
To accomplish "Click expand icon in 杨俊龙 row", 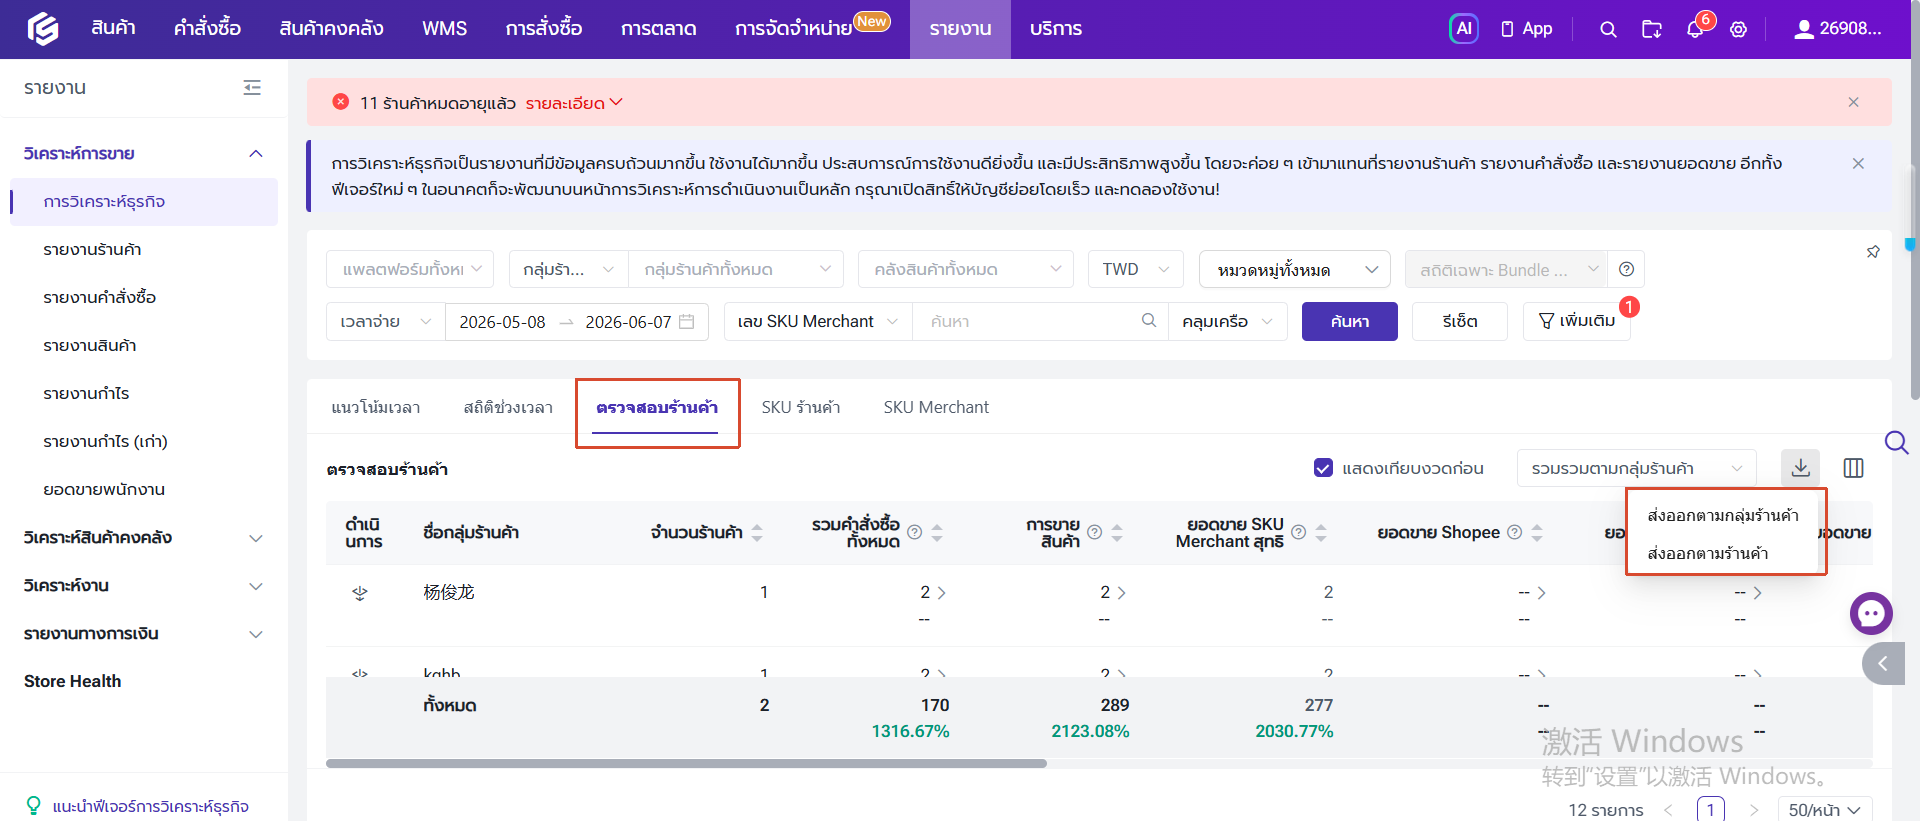I will click(360, 593).
